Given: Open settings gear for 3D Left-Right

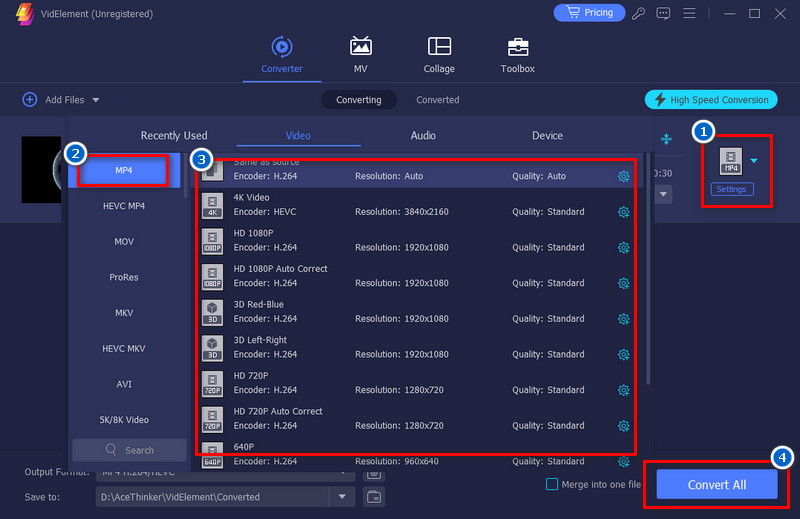Looking at the screenshot, I should point(623,355).
